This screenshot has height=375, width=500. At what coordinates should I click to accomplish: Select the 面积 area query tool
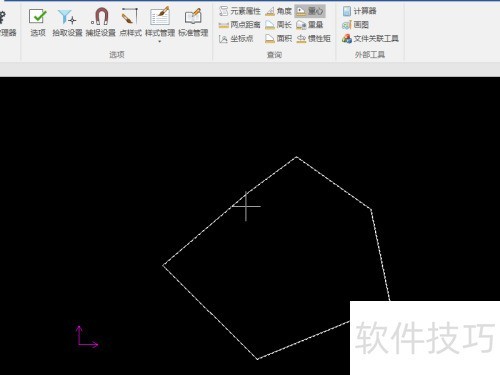point(279,39)
